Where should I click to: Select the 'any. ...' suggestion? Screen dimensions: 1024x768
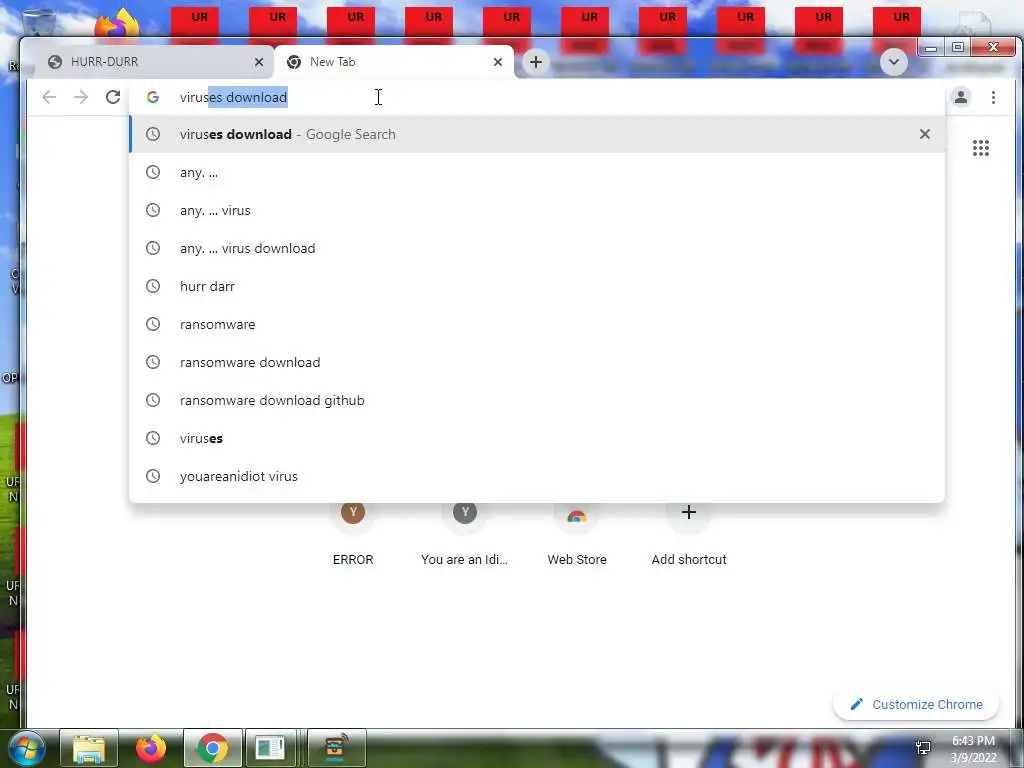(x=537, y=172)
